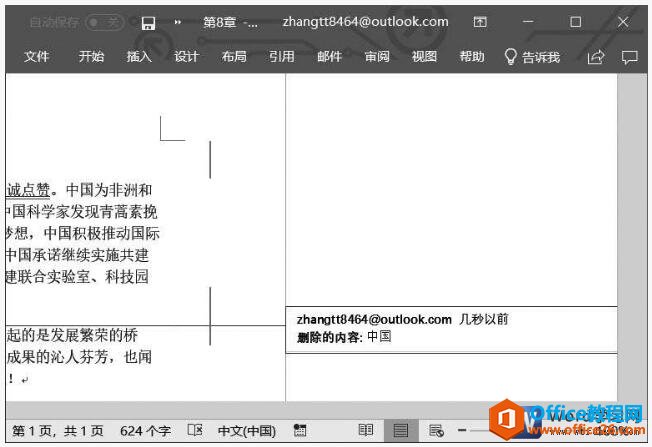The image size is (652, 447).
Task: Select the 布局 tab
Action: (234, 56)
